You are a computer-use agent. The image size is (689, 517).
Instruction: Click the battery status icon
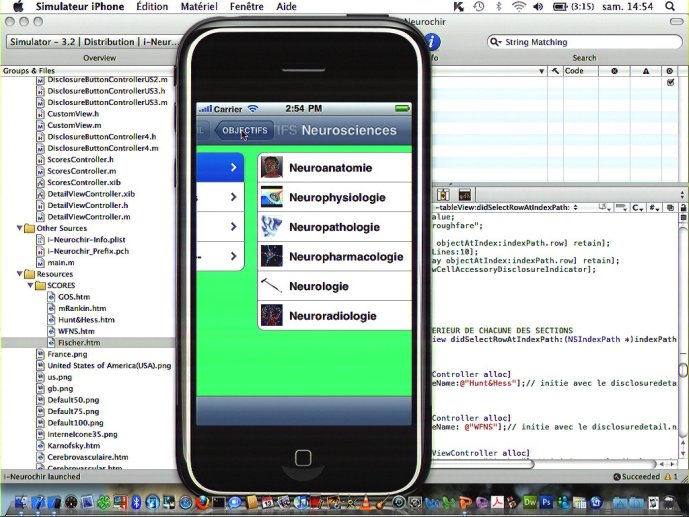(560, 7)
